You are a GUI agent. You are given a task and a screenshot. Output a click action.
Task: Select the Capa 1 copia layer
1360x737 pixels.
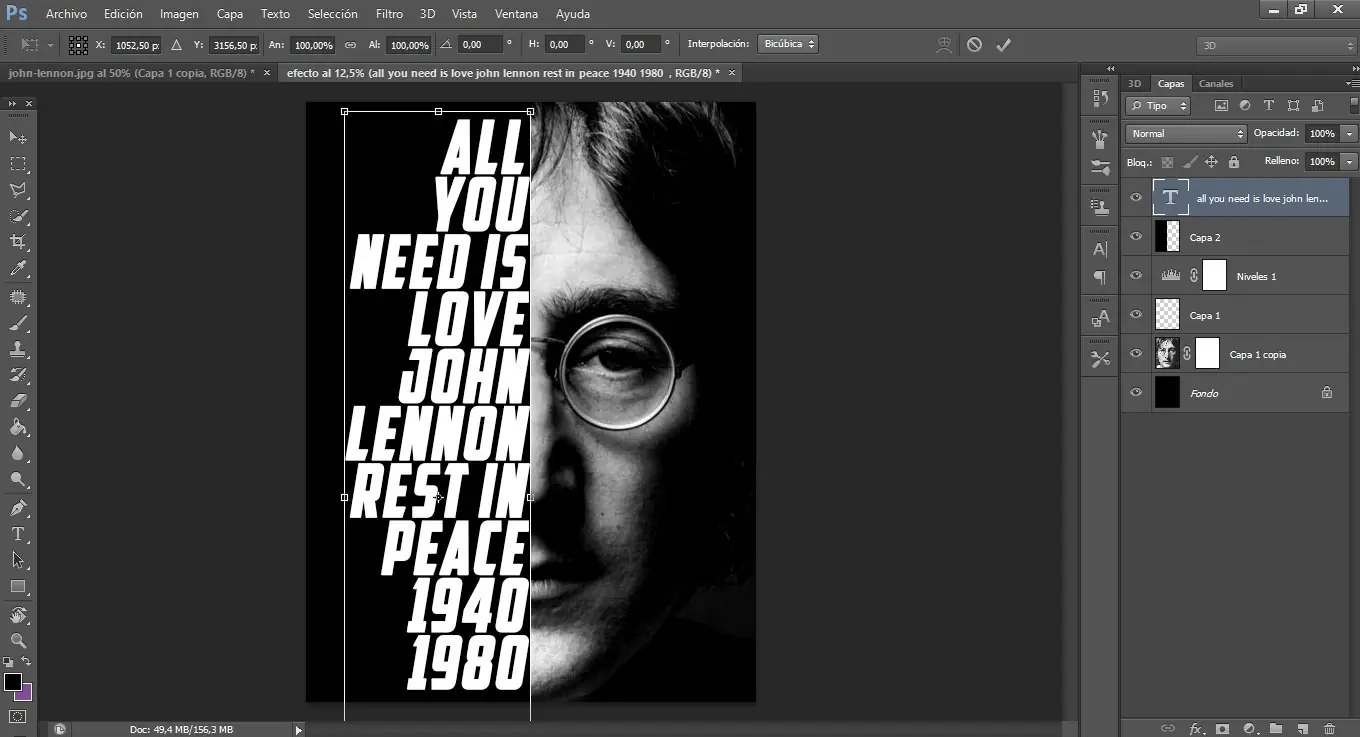point(1257,354)
